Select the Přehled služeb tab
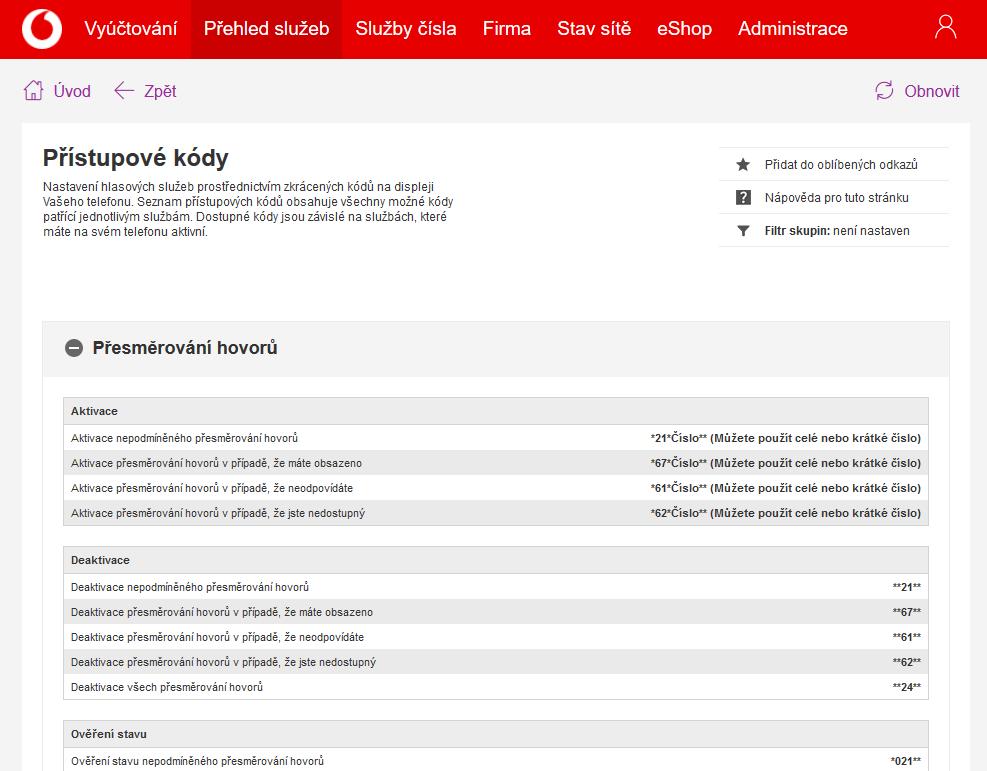This screenshot has height=771, width=987. [x=266, y=29]
